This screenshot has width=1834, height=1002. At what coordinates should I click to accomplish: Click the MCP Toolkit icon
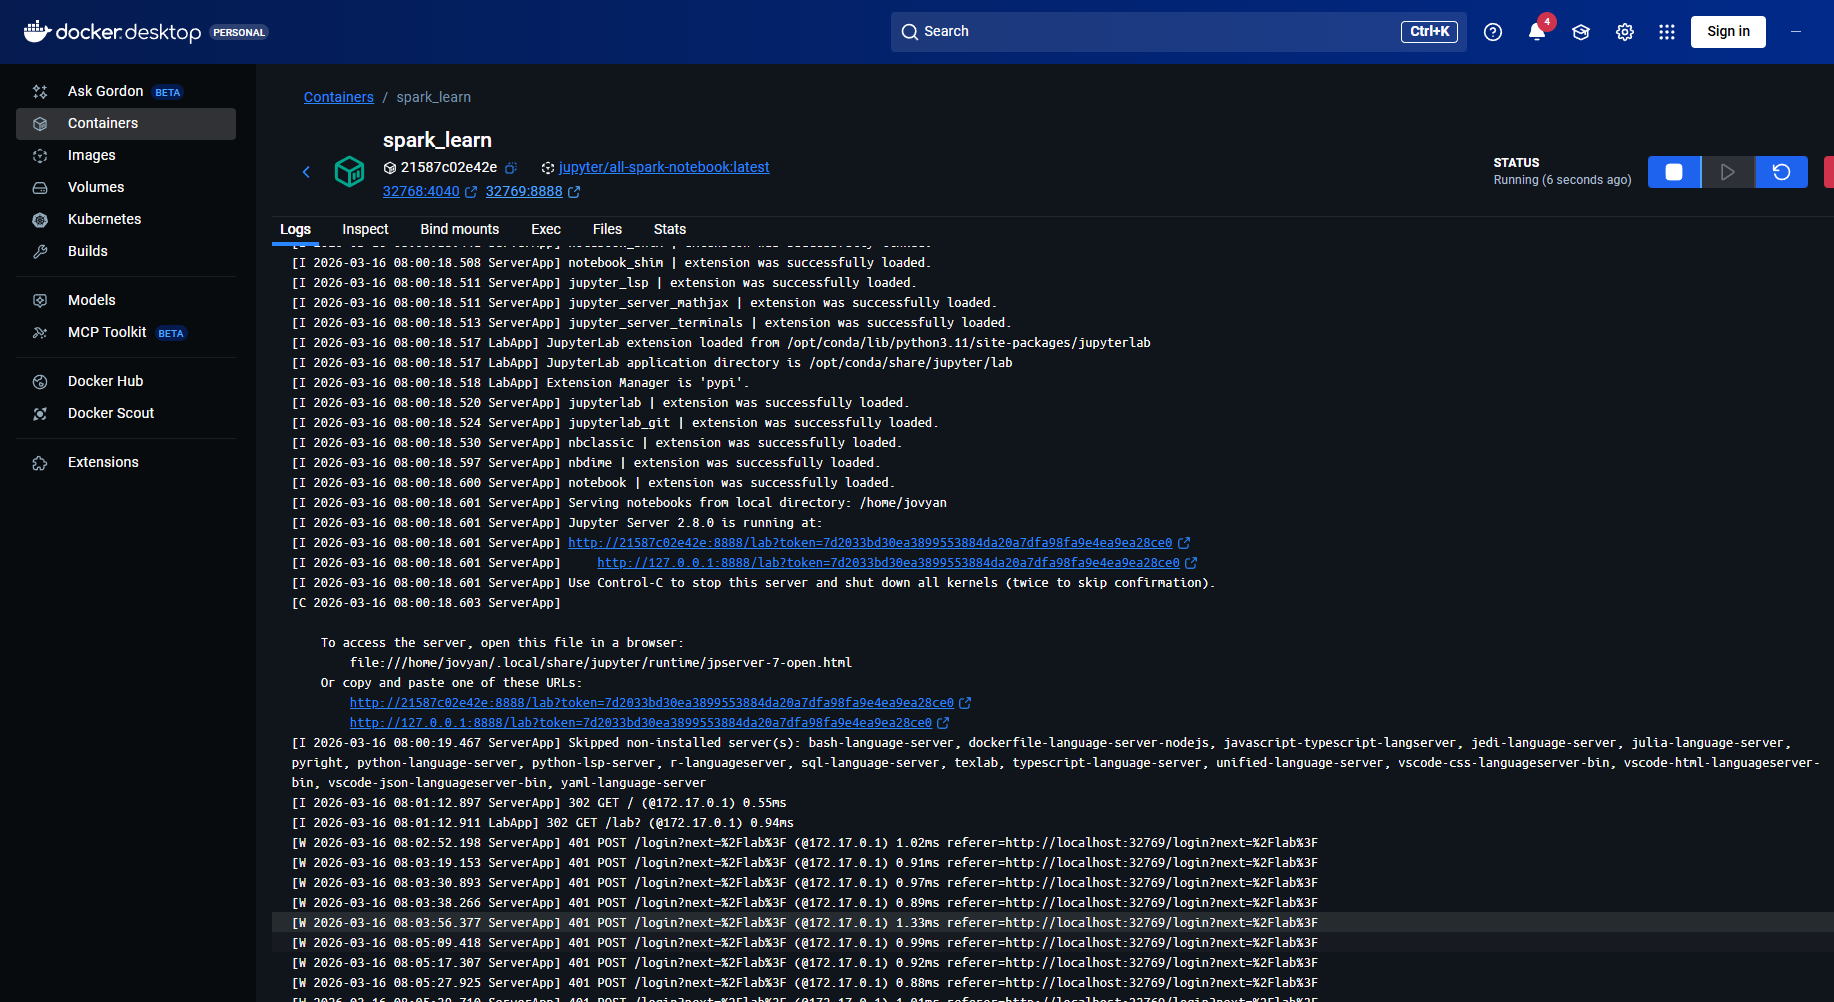click(x=40, y=333)
